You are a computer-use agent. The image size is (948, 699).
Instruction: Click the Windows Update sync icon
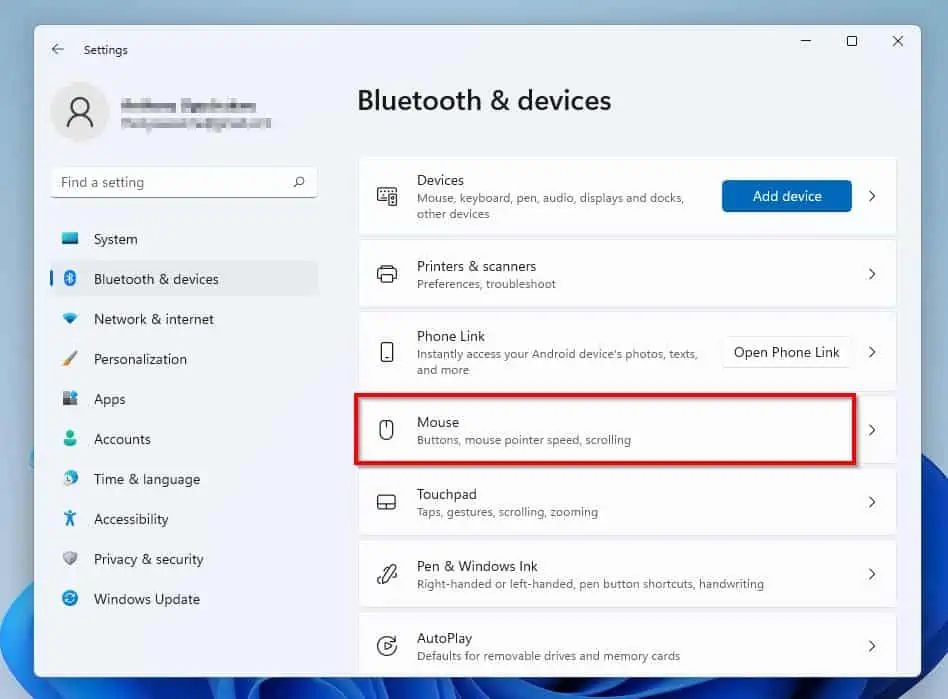tap(70, 598)
